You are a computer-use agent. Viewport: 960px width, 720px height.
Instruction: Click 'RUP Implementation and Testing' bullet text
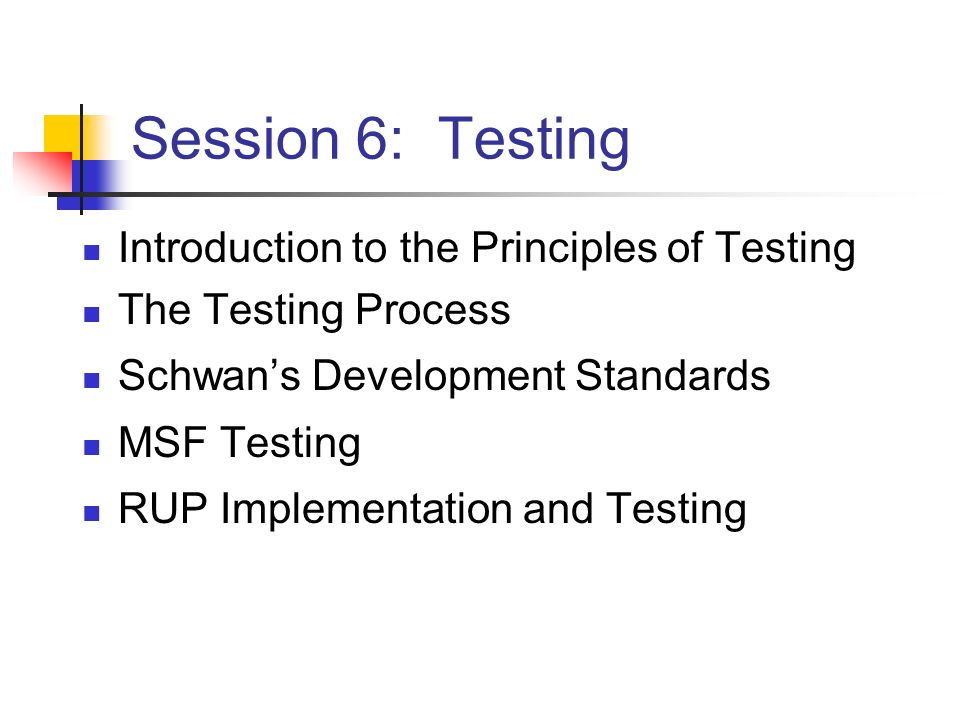(432, 509)
